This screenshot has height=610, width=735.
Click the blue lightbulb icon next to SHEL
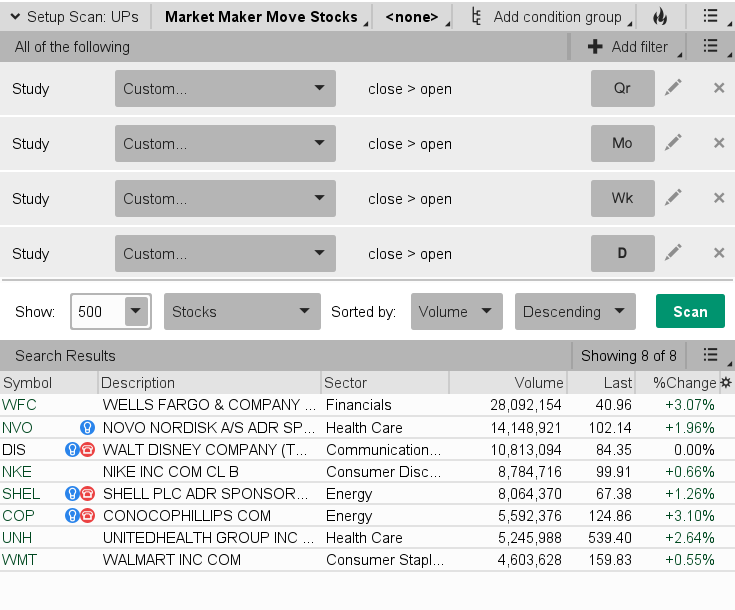[x=72, y=493]
